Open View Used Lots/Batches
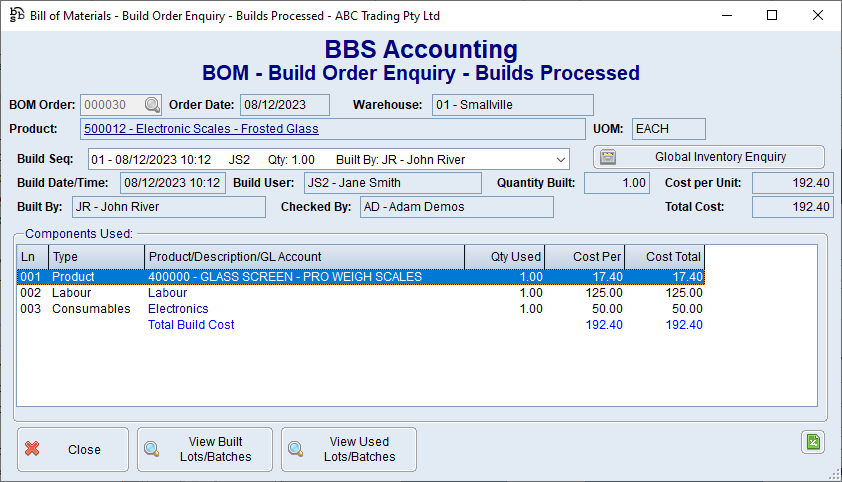This screenshot has height=482, width=842. (x=348, y=449)
